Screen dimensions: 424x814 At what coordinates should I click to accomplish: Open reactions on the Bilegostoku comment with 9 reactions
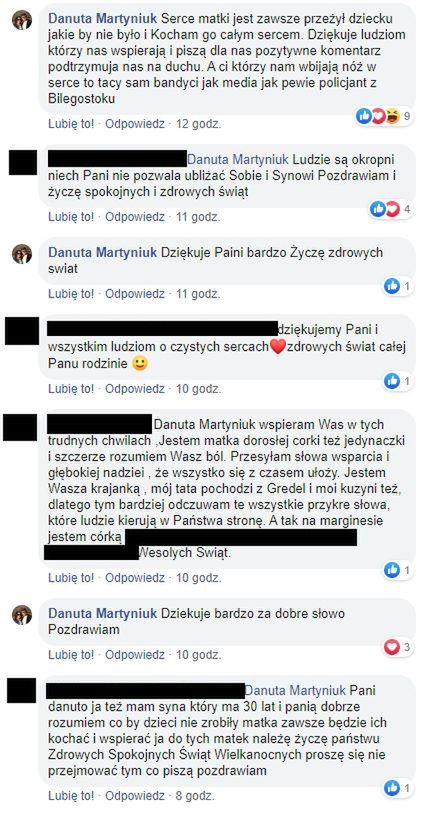tap(384, 116)
